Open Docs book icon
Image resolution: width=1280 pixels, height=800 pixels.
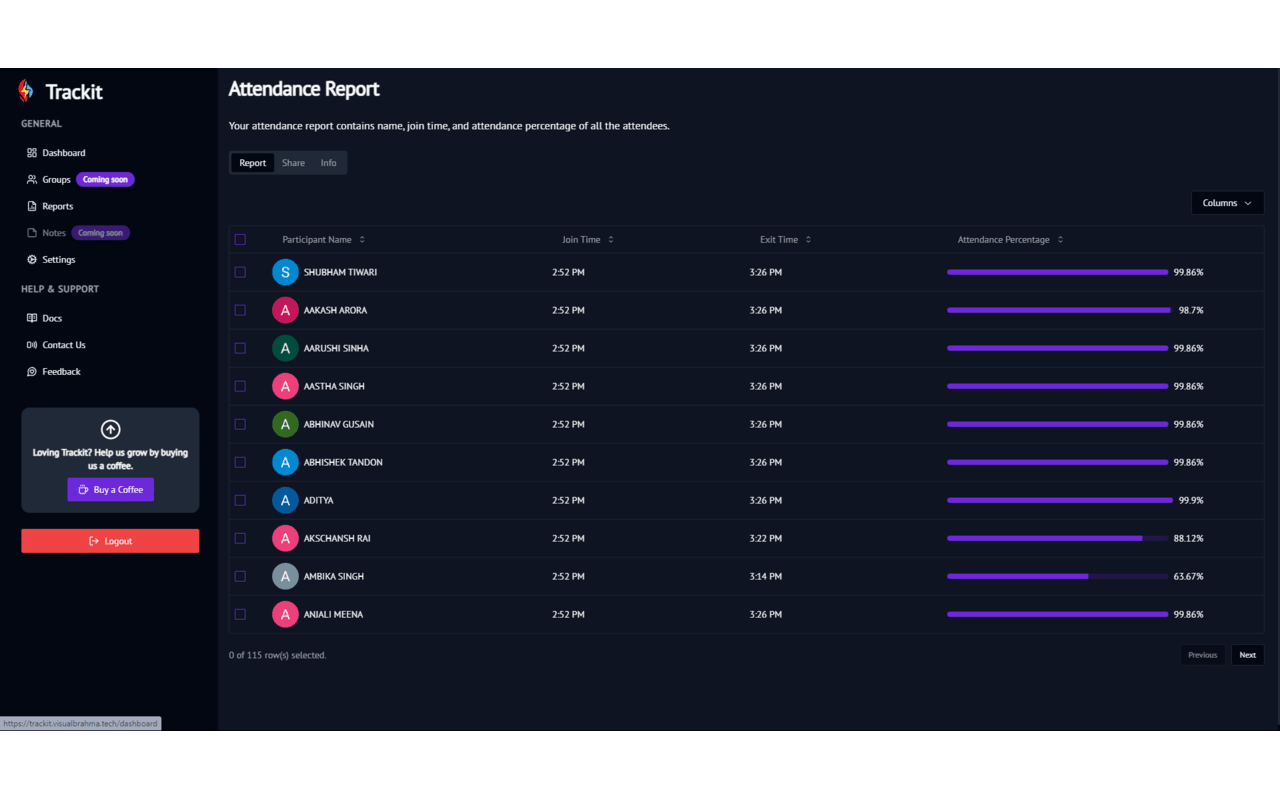tap(32, 318)
